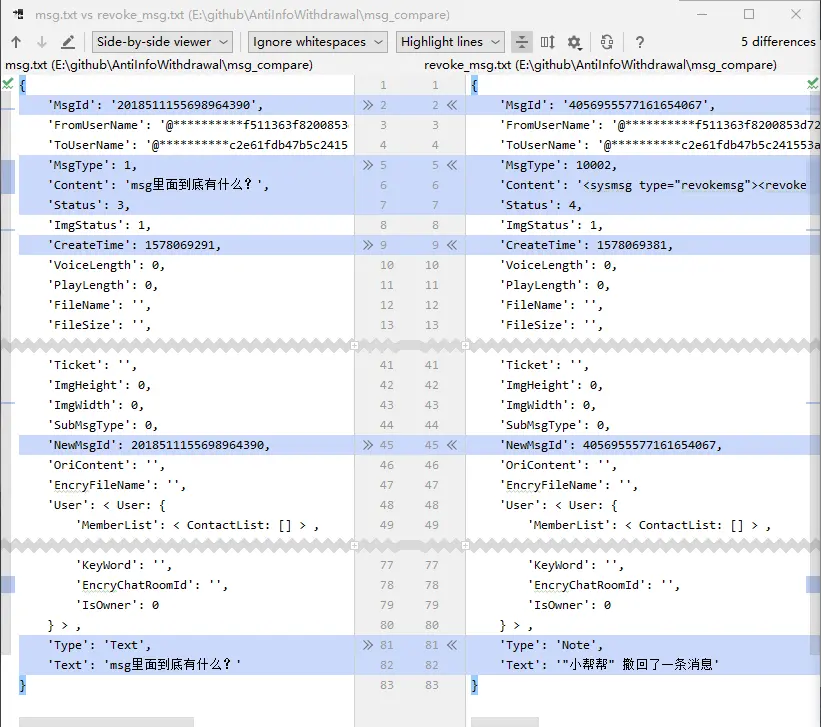This screenshot has height=727, width=821.
Task: Click right 'Text' 撤回了一条消息 line
Action: point(643,665)
